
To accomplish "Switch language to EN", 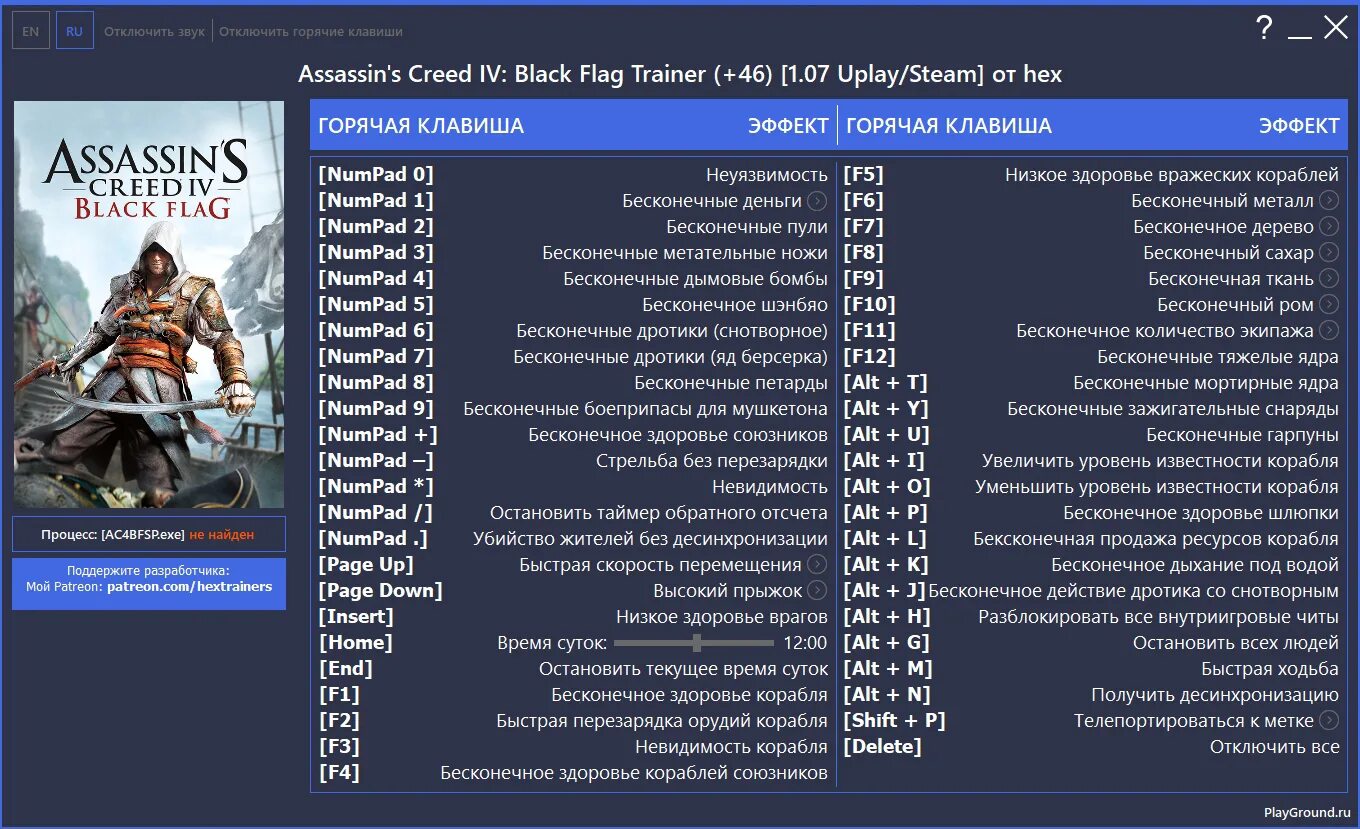I will click(31, 31).
